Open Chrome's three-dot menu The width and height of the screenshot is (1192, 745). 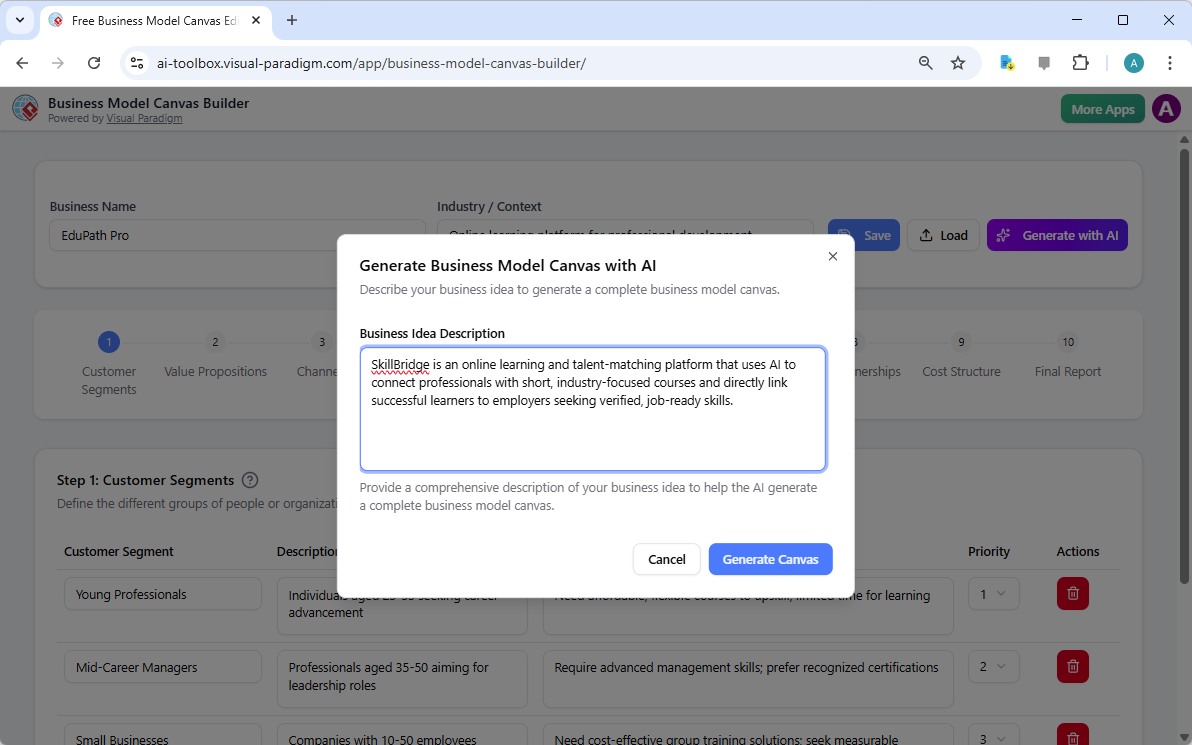pos(1169,63)
